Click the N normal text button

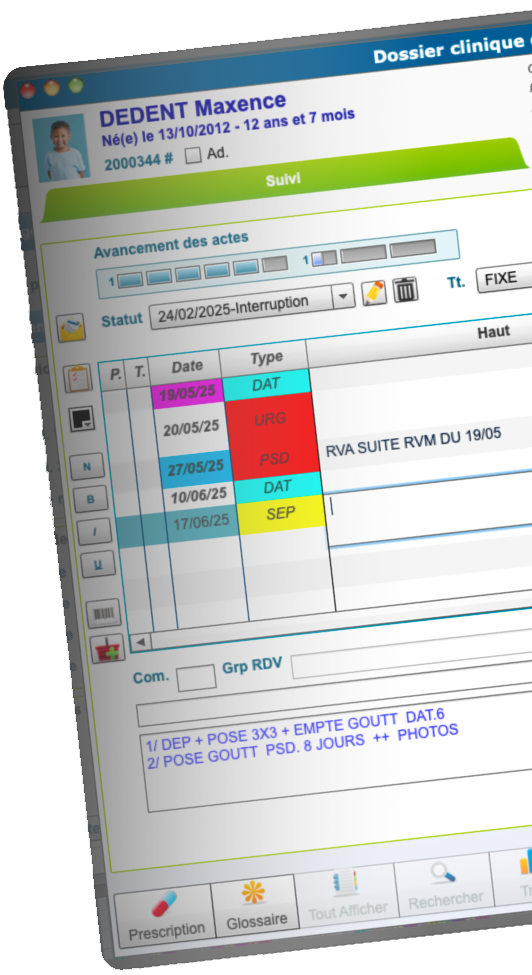tap(87, 467)
